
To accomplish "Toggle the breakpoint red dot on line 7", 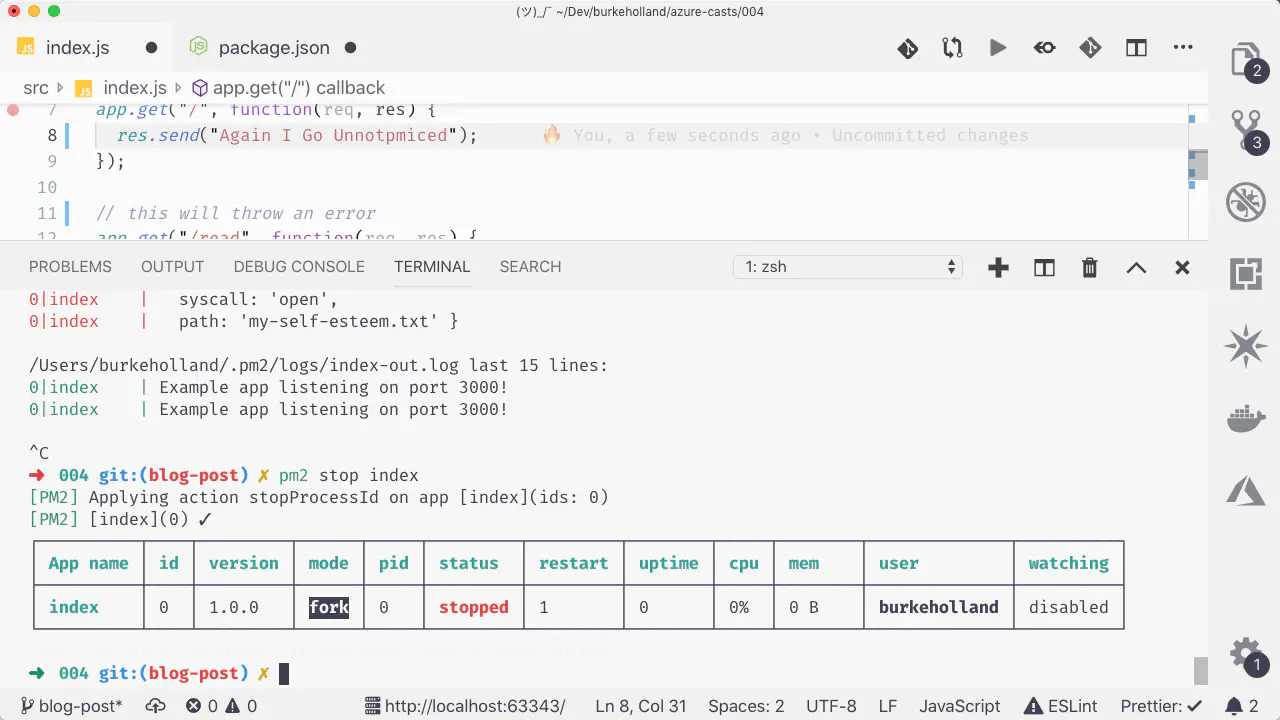I will 13,109.
